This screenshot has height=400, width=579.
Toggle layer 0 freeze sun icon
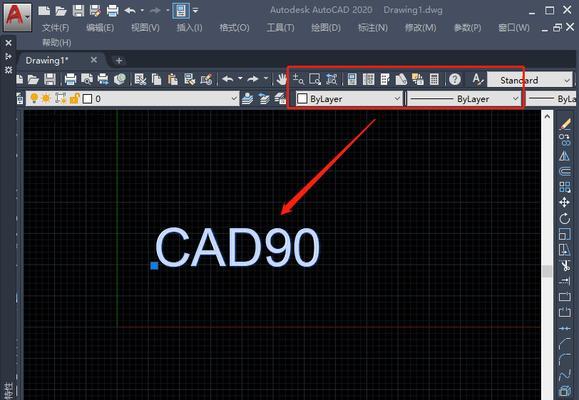[x=46, y=98]
